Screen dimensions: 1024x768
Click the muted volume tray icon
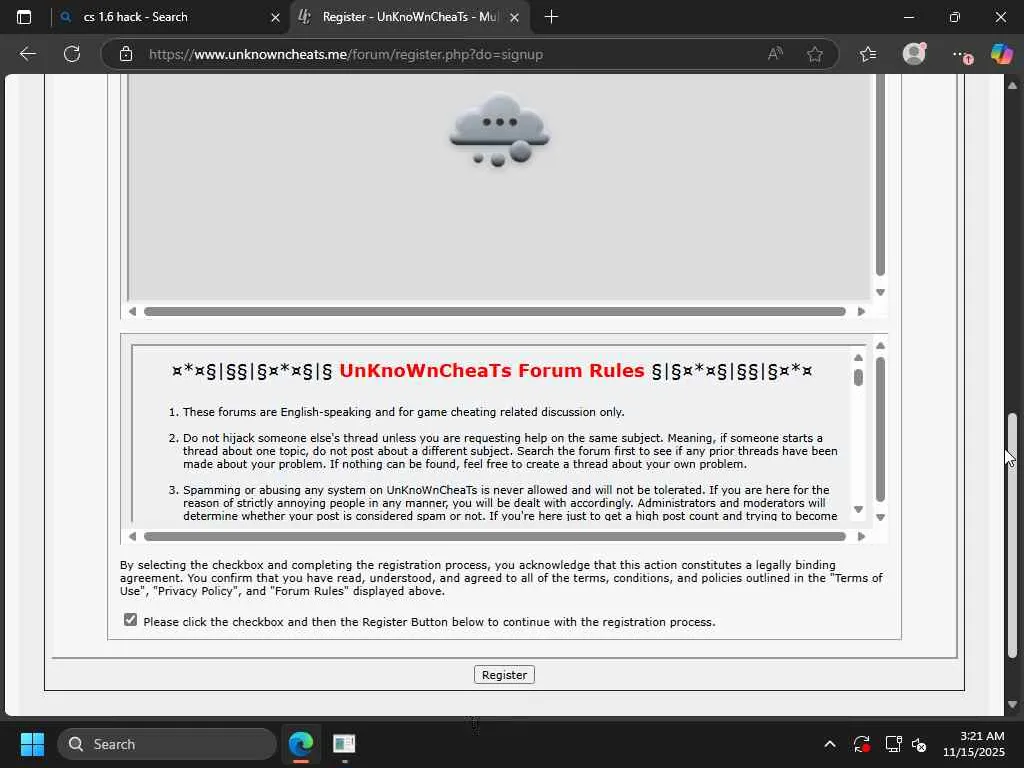coord(920,744)
